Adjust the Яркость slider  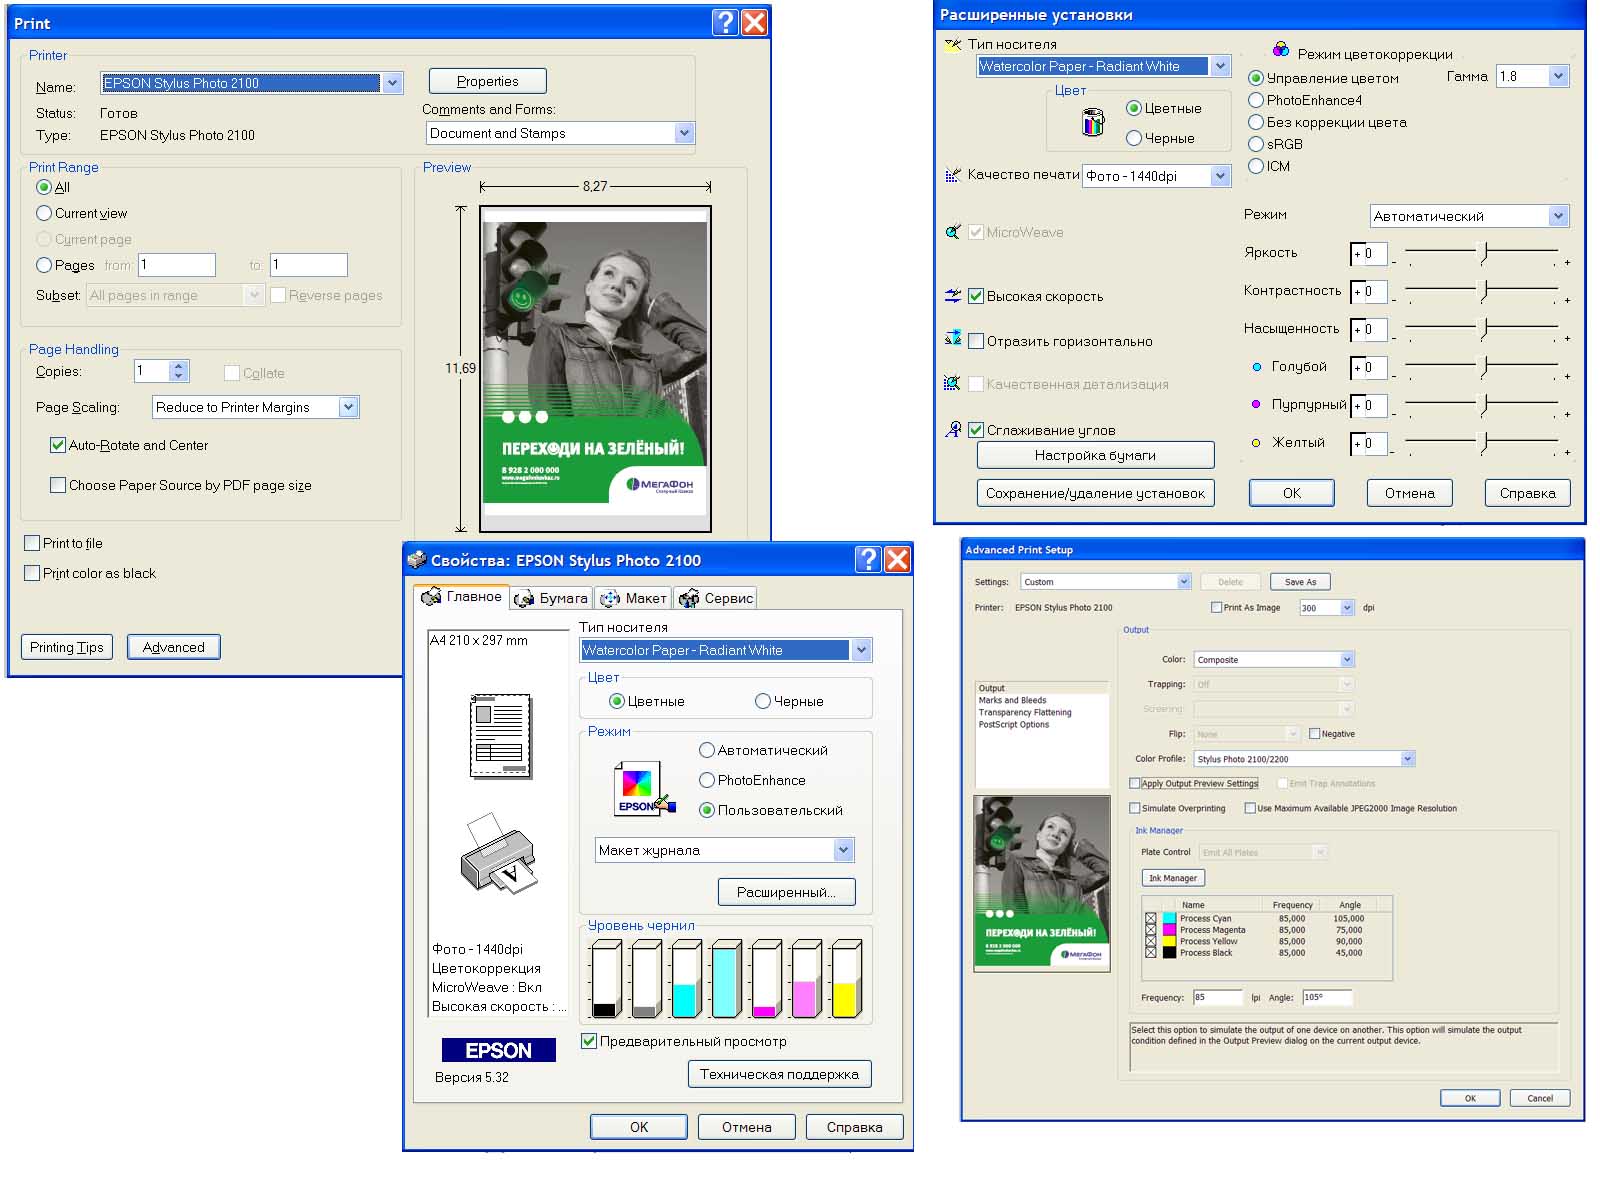click(1484, 253)
